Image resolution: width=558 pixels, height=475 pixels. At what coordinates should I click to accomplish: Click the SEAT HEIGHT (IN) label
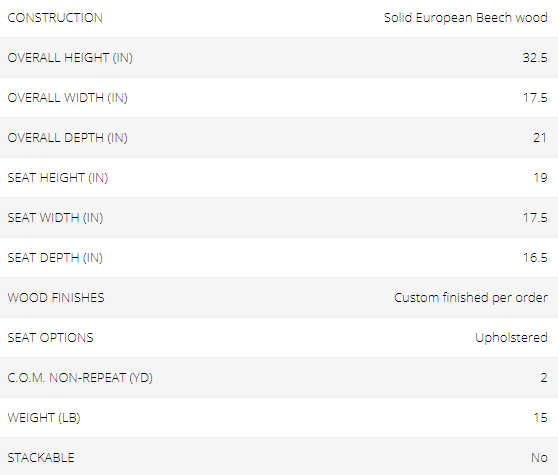[58, 178]
